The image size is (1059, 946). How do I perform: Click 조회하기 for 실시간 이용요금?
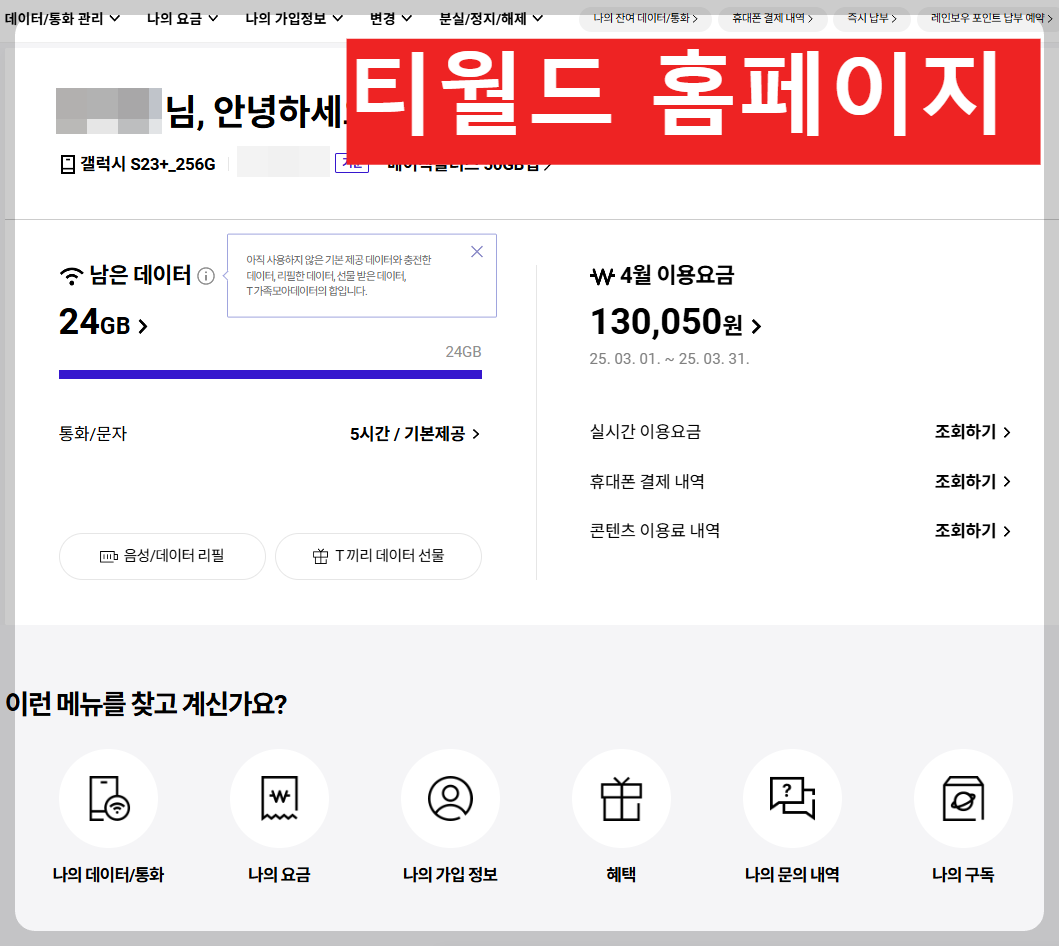973,431
